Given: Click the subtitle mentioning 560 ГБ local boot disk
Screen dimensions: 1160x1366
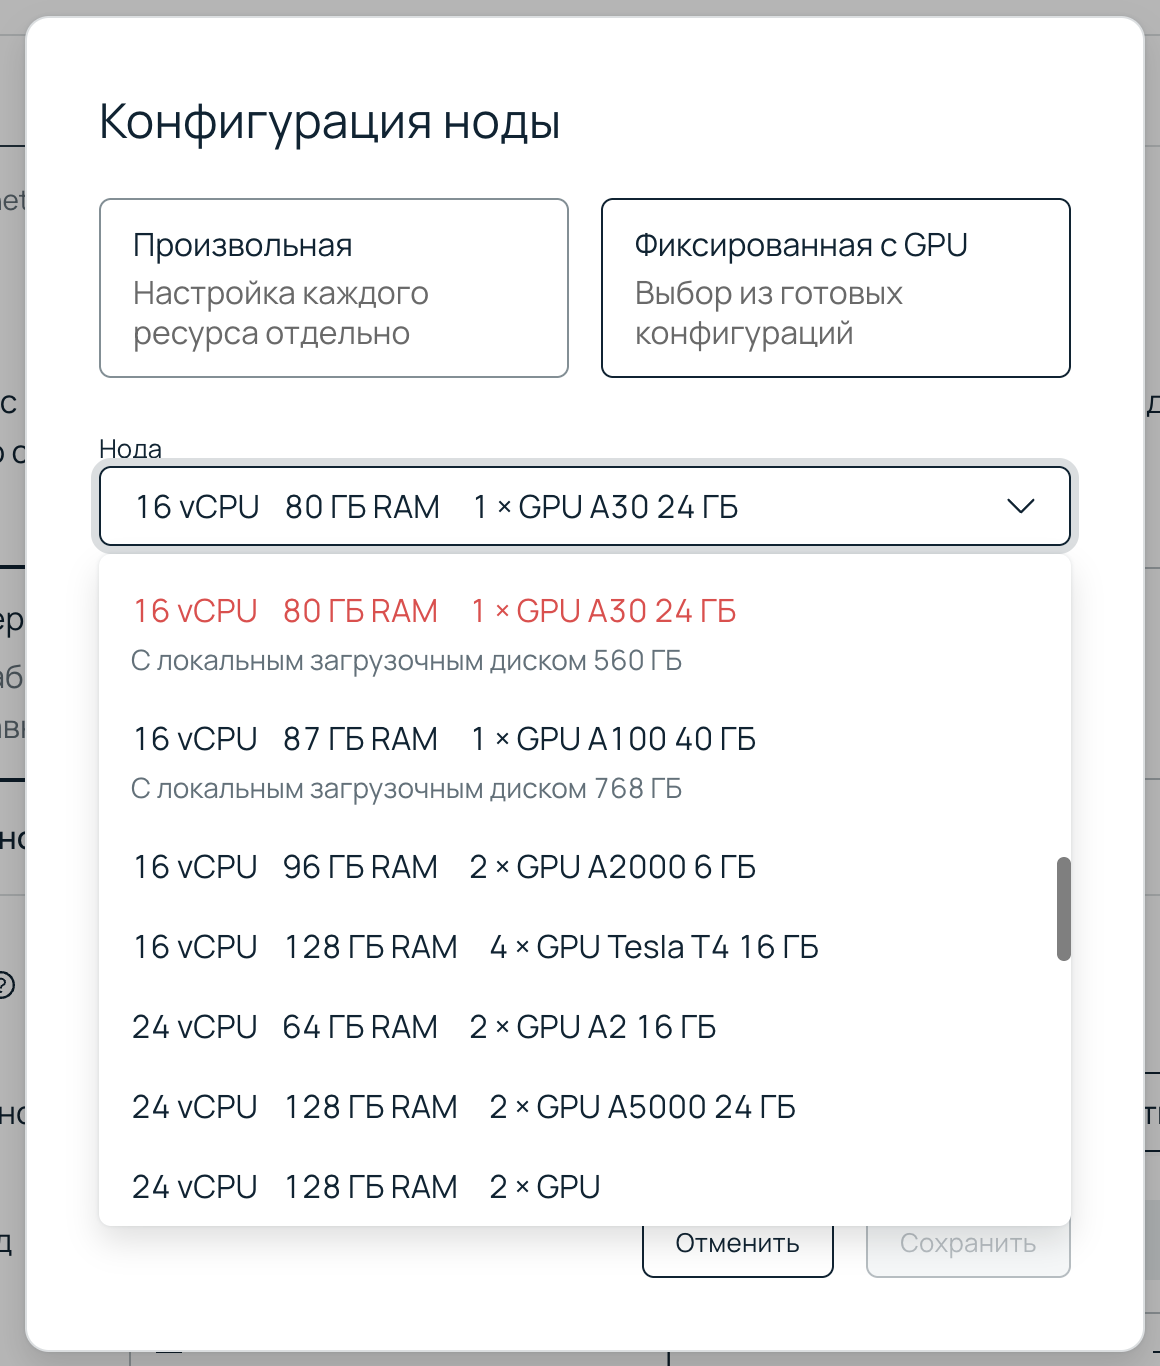Looking at the screenshot, I should (406, 661).
